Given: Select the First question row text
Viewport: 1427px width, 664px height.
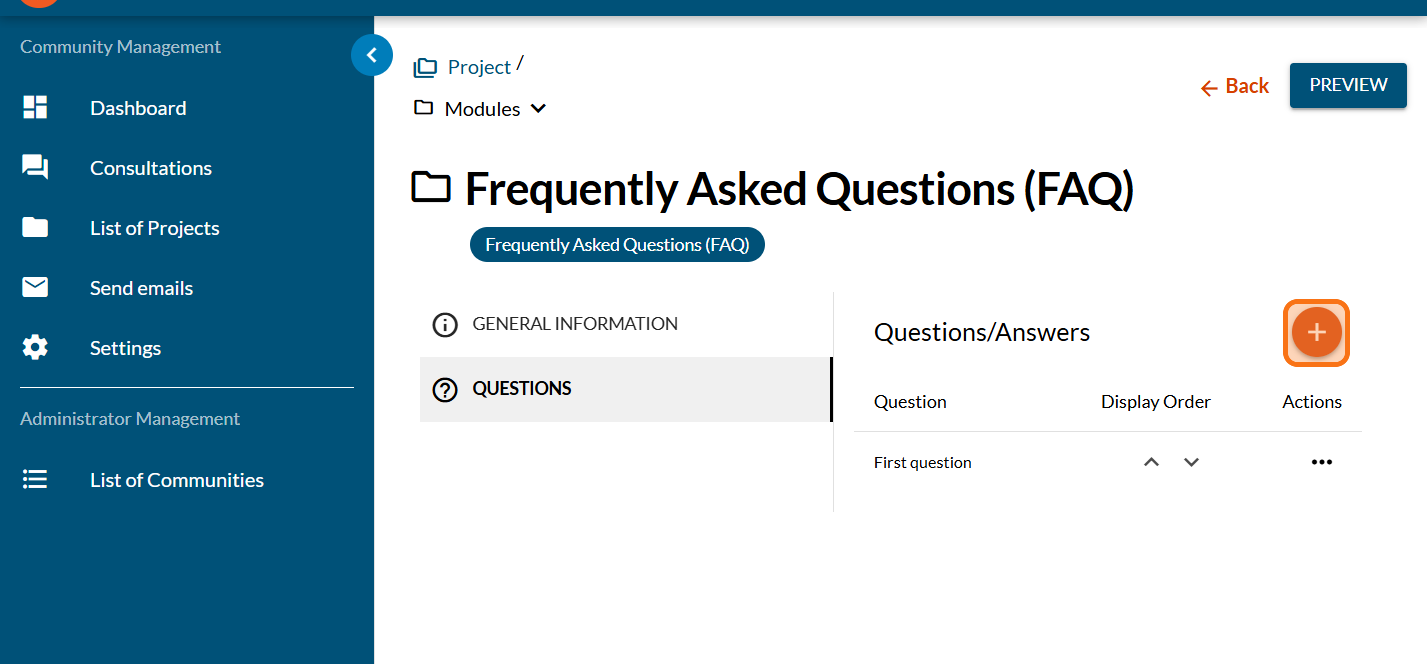Looking at the screenshot, I should [x=922, y=462].
